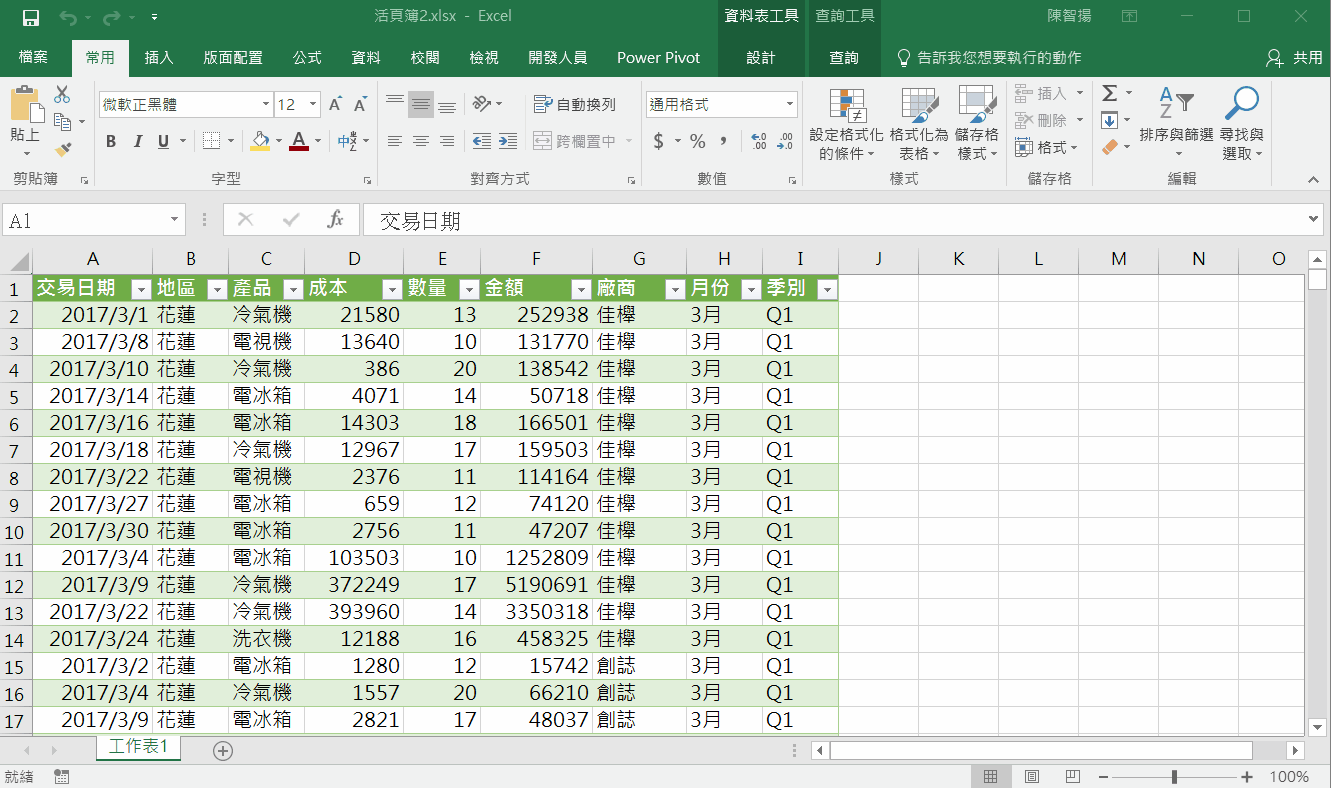Open 排序與篩選 sort and filter
The height and width of the screenshot is (788, 1331).
click(1176, 124)
